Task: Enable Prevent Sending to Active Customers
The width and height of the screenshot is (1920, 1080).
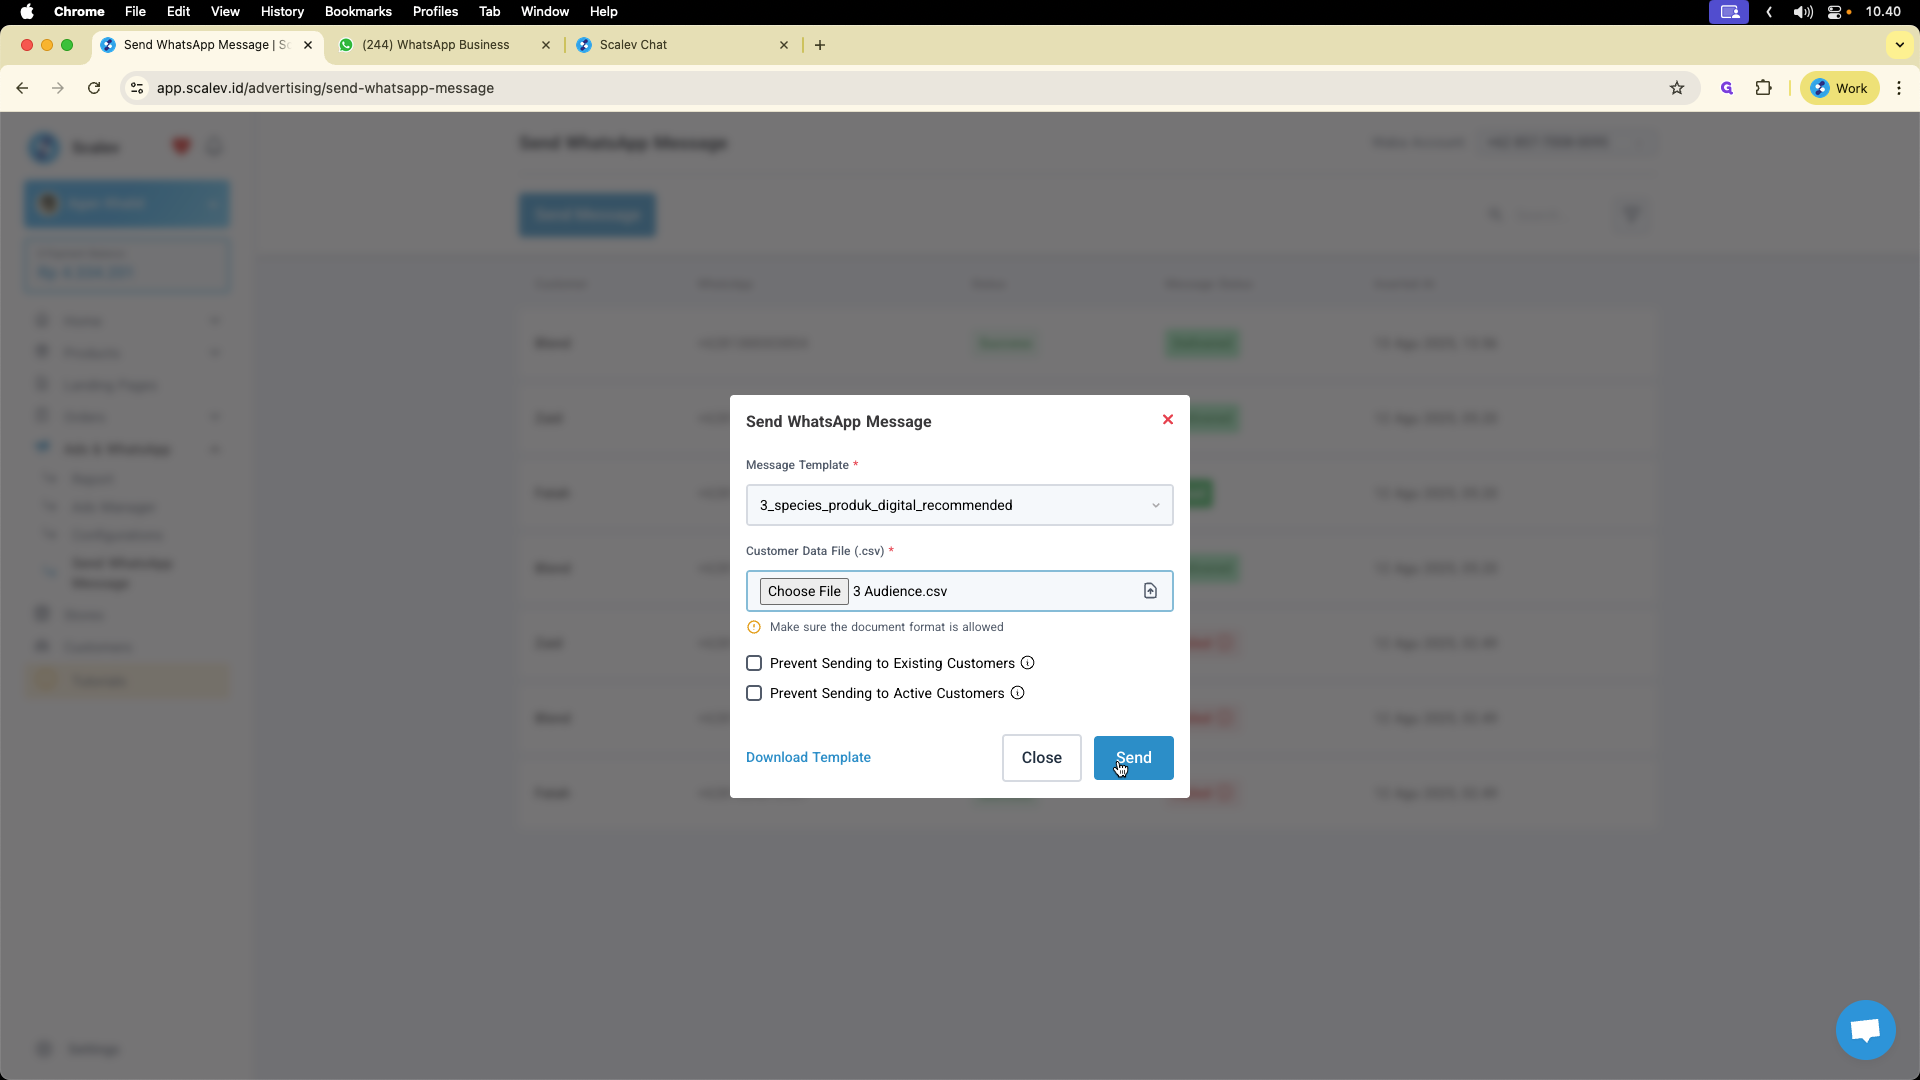Action: point(754,693)
